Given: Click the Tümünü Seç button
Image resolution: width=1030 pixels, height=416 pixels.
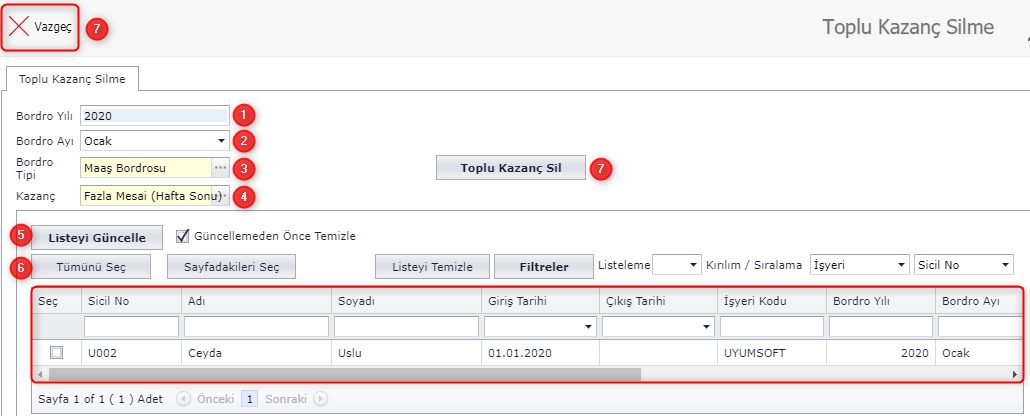Looking at the screenshot, I should pos(91,266).
